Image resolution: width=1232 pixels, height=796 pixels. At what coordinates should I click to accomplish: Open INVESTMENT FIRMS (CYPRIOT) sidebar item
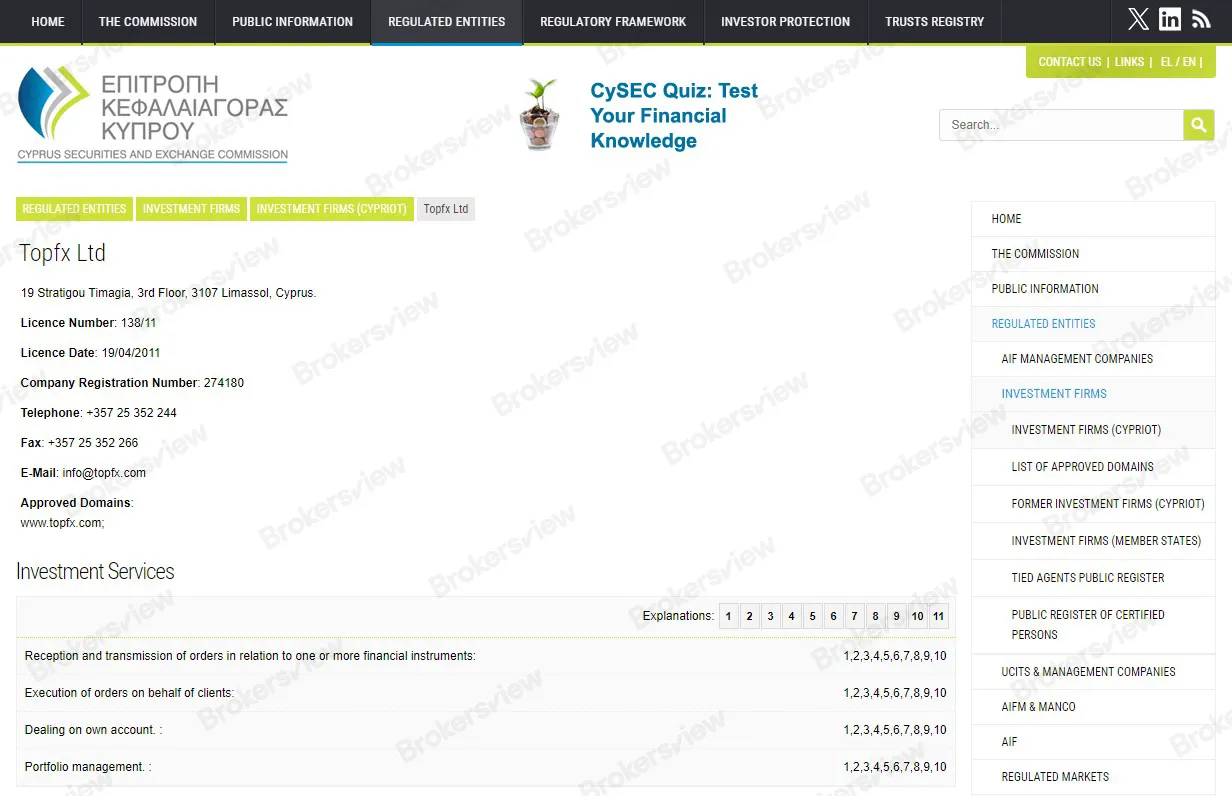pyautogui.click(x=1093, y=430)
